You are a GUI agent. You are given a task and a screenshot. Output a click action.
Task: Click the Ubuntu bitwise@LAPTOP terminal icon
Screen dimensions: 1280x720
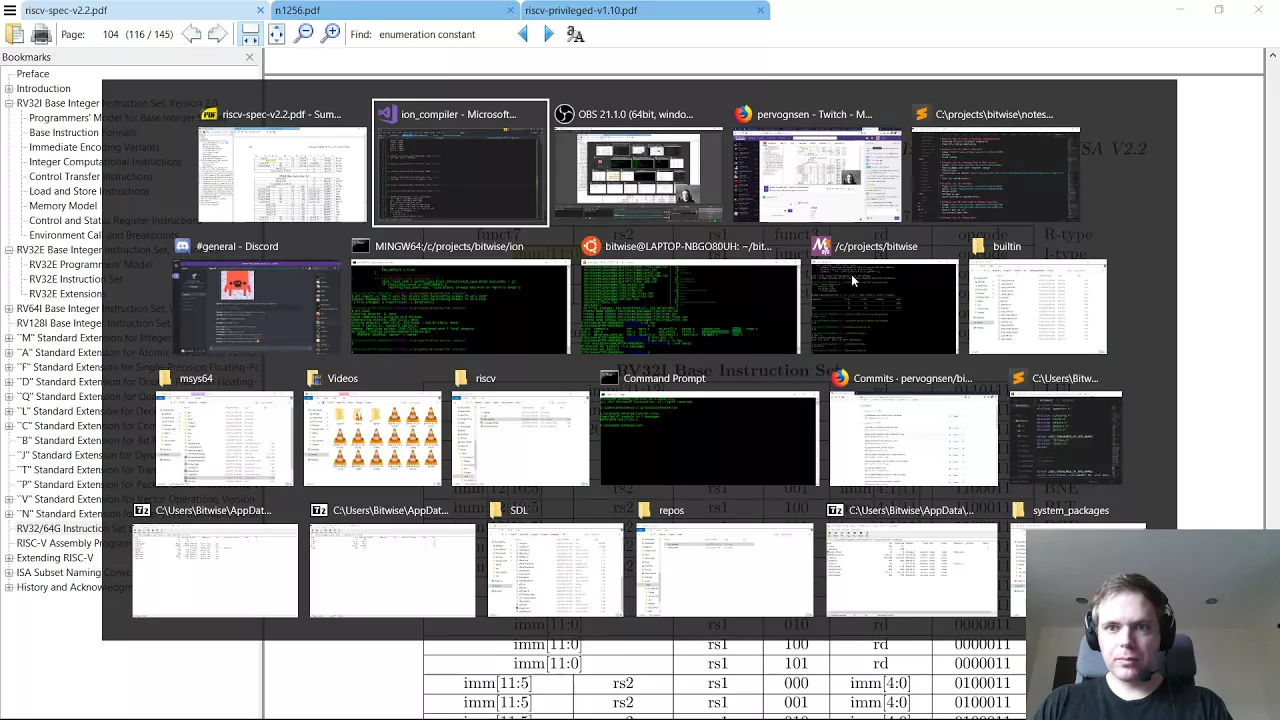coord(591,246)
